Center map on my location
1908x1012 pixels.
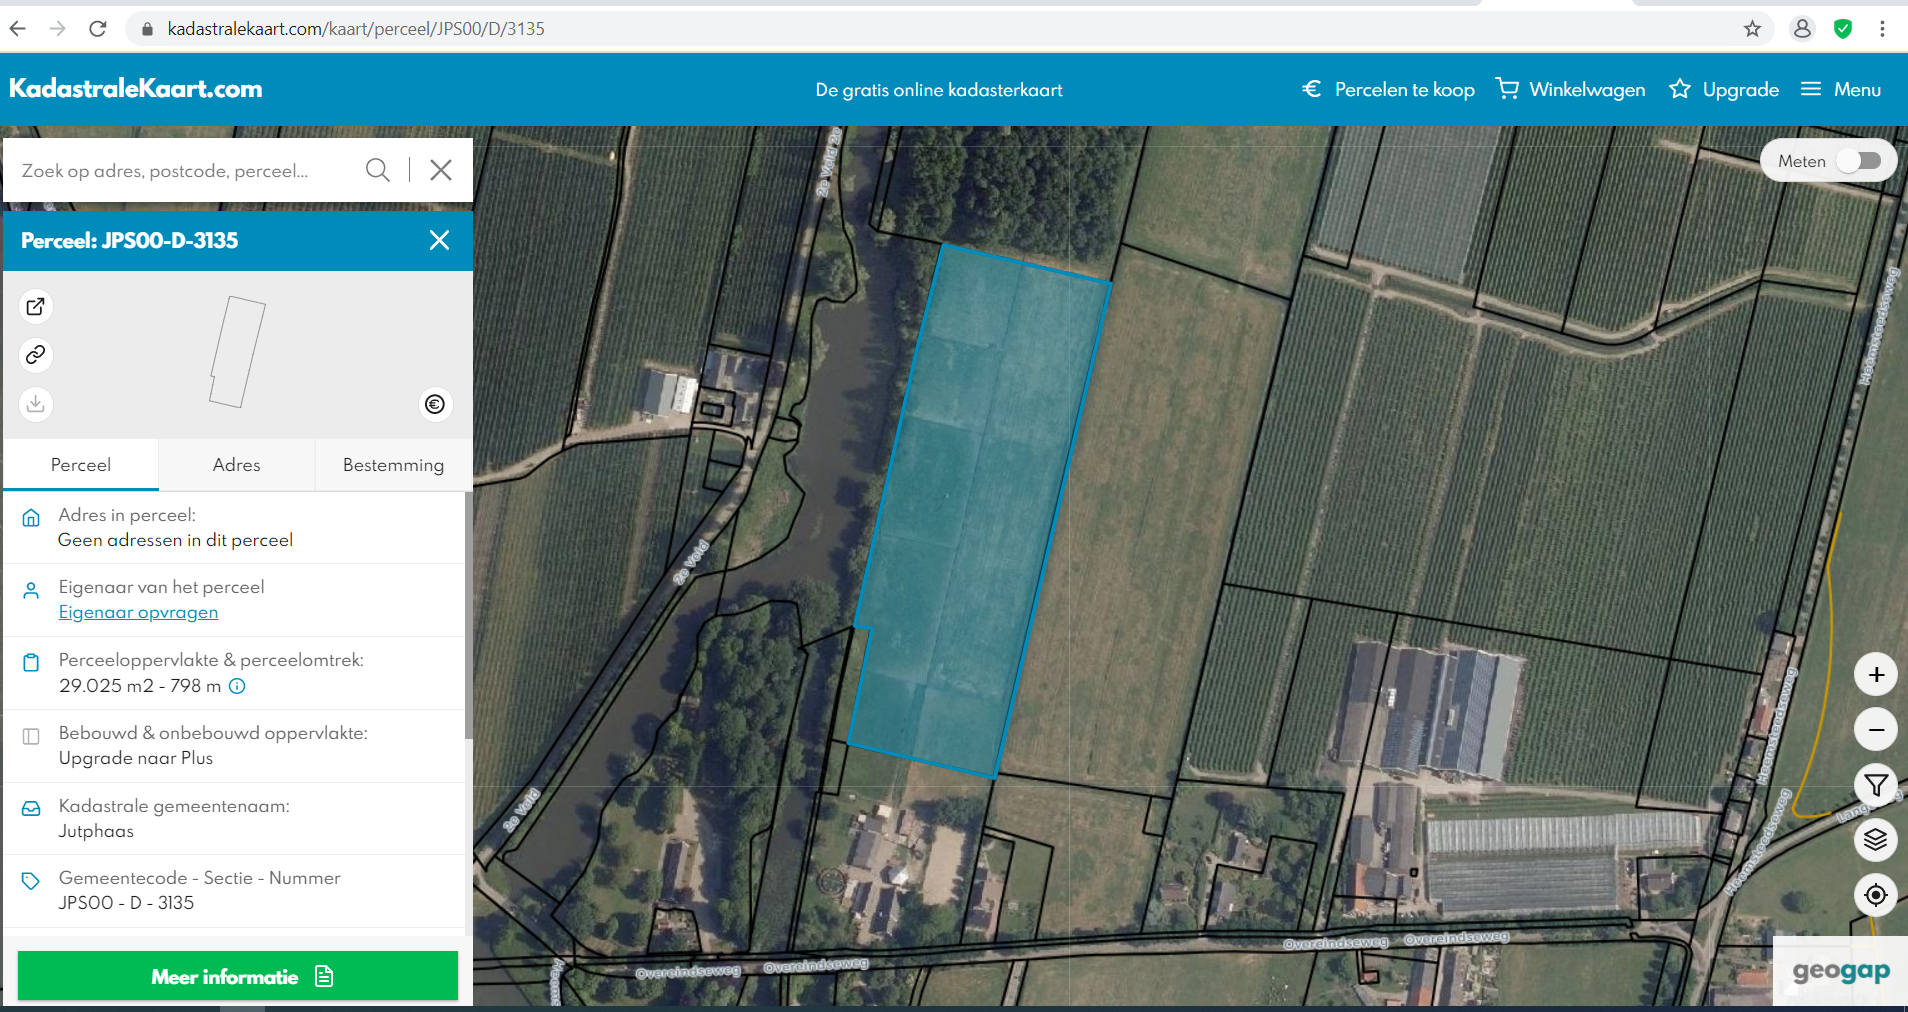1876,895
